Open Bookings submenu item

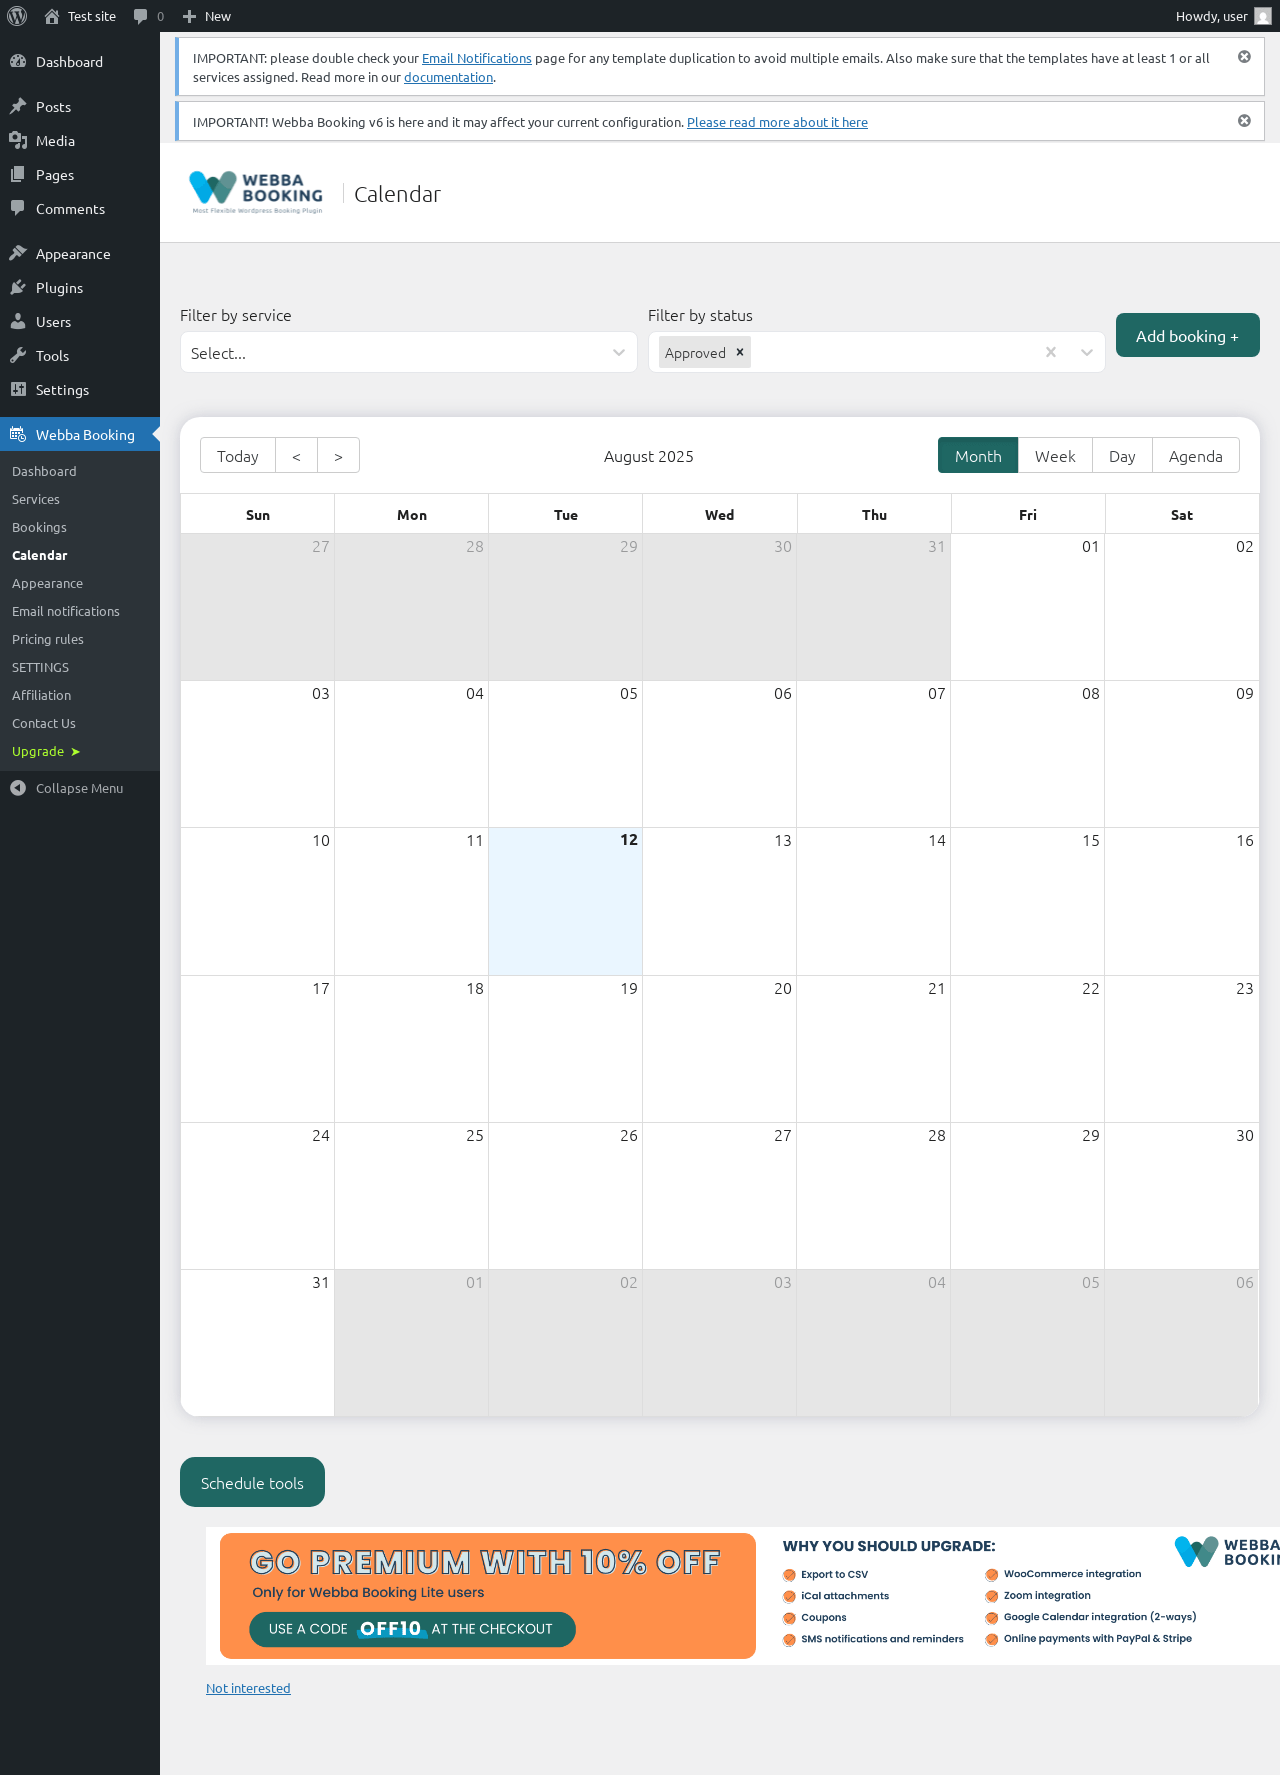point(80,527)
